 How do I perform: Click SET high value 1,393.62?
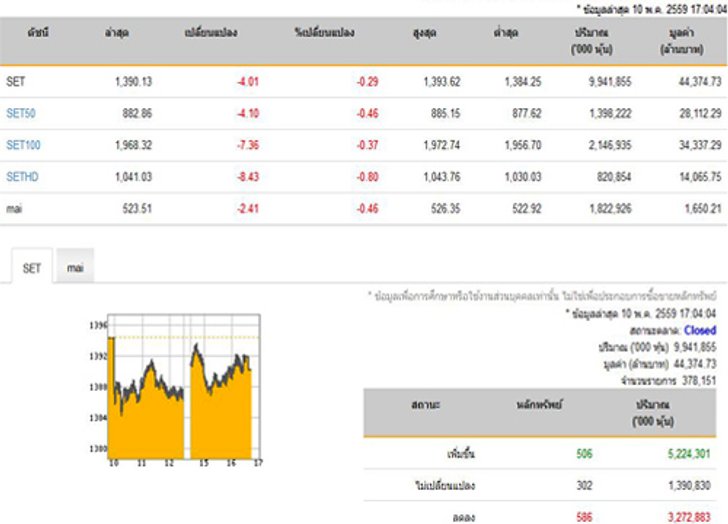pos(442,82)
